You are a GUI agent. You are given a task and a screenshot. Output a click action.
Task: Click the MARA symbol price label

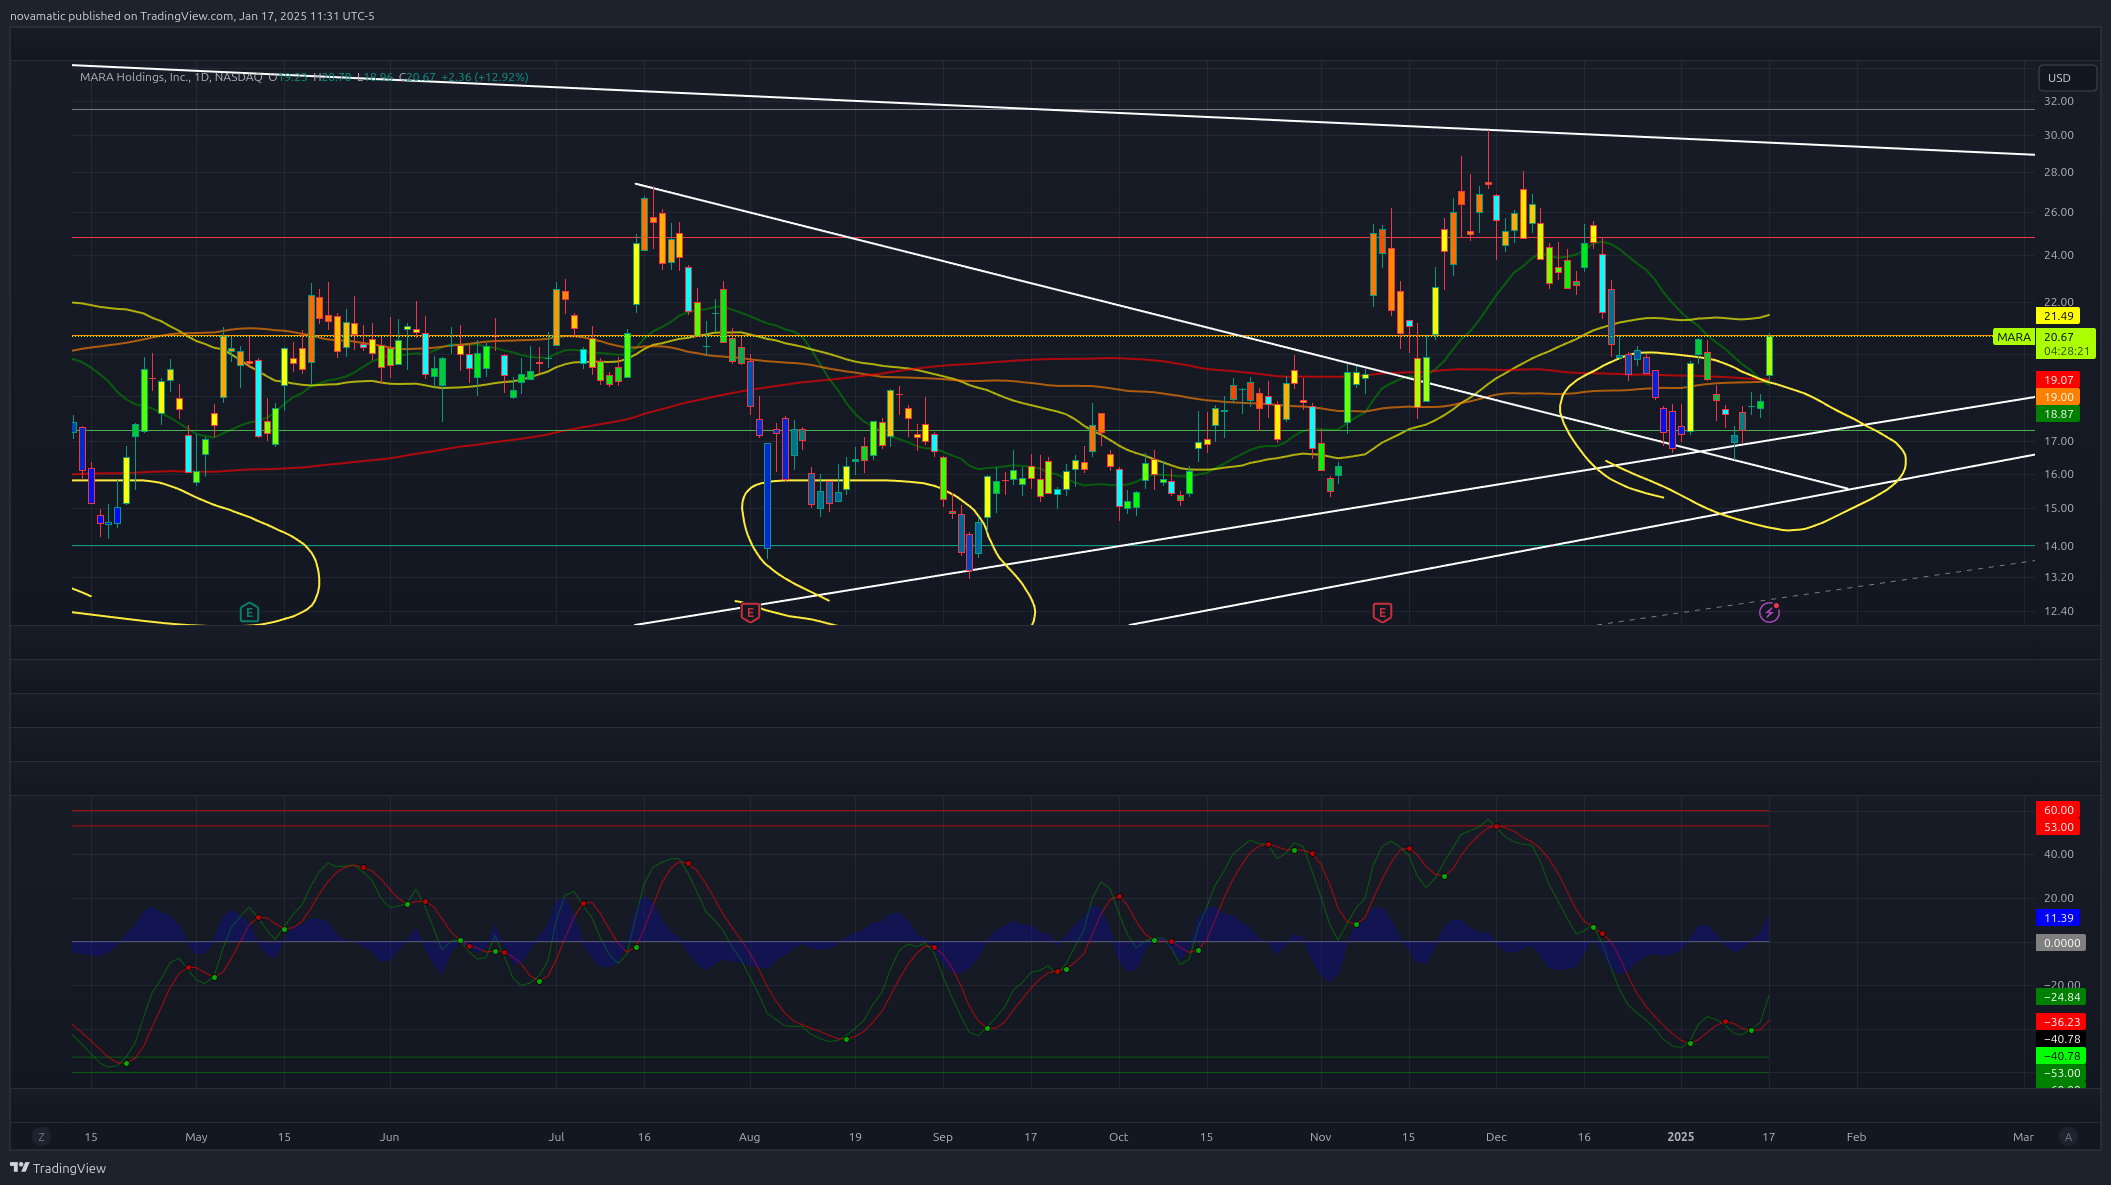pyautogui.click(x=2014, y=337)
